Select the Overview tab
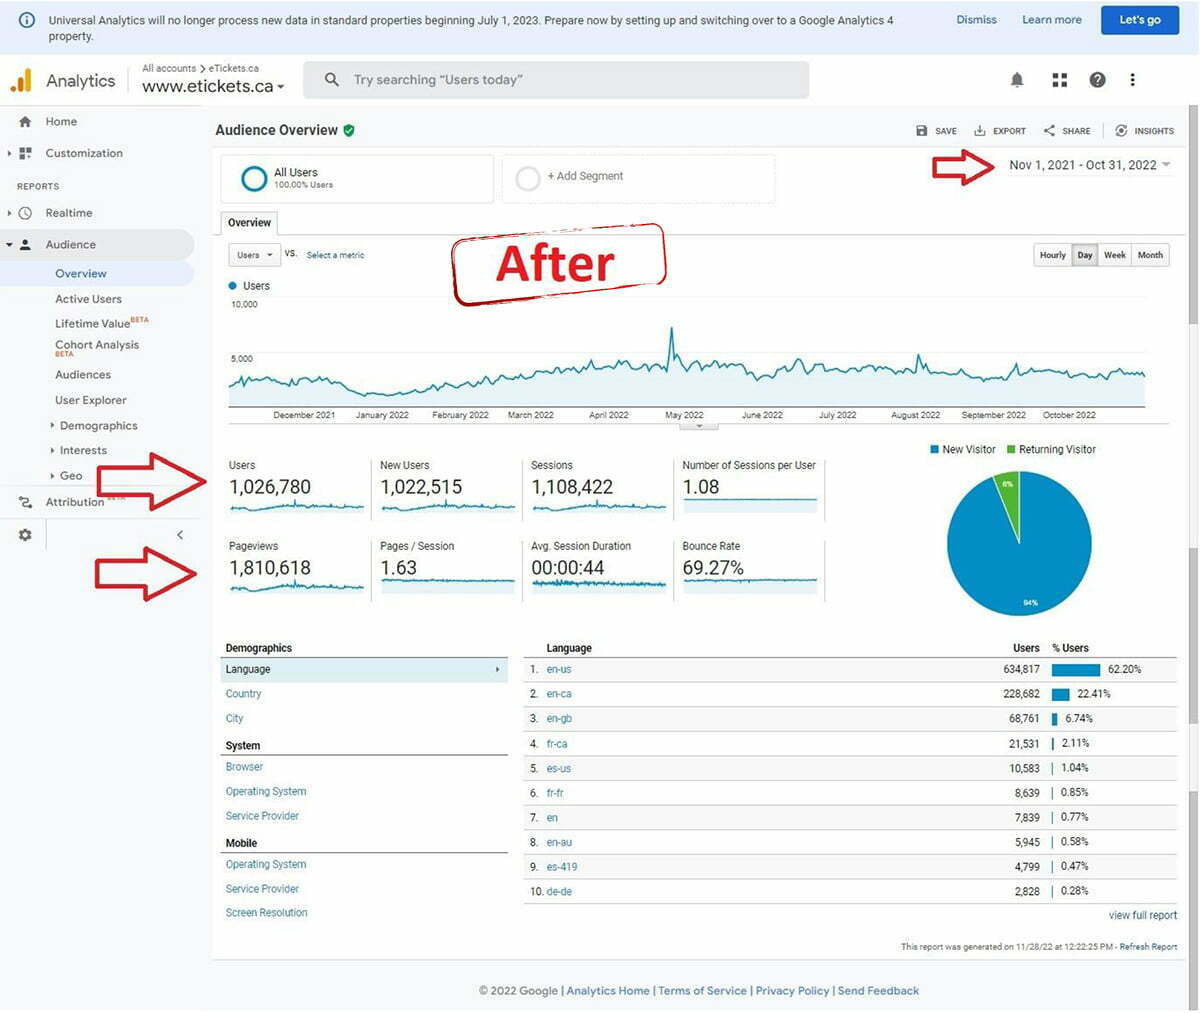The height and width of the screenshot is (1013, 1200). [249, 223]
